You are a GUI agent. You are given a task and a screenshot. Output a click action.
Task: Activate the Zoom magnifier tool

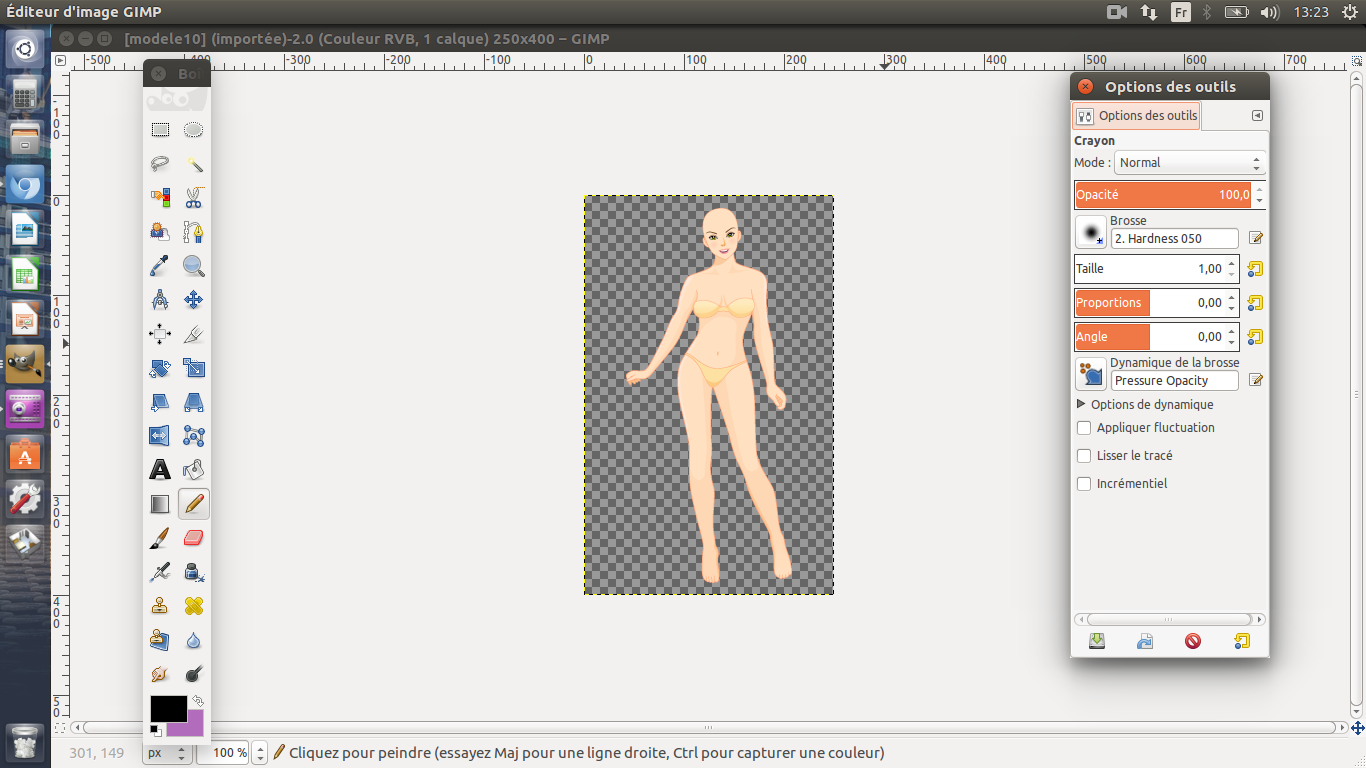pos(194,266)
